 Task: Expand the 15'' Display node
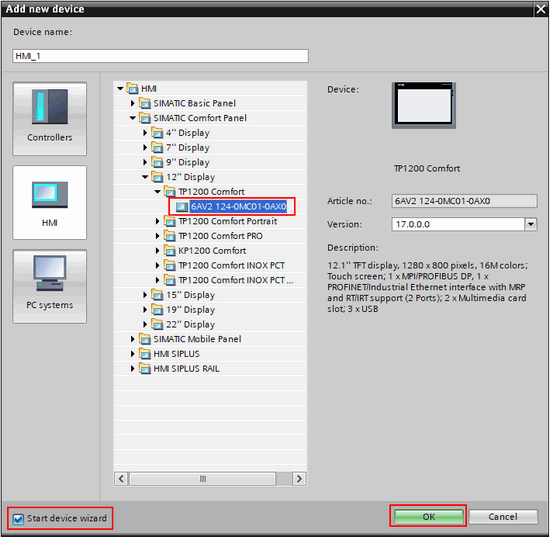145,295
